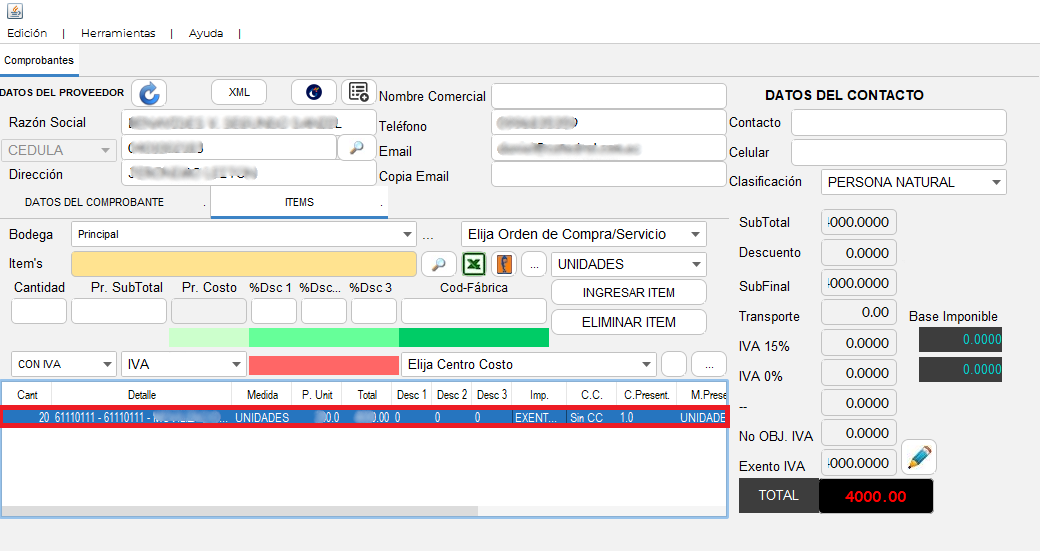This screenshot has height=551, width=1040.
Task: Click the Detalle column header
Action: (x=141, y=395)
